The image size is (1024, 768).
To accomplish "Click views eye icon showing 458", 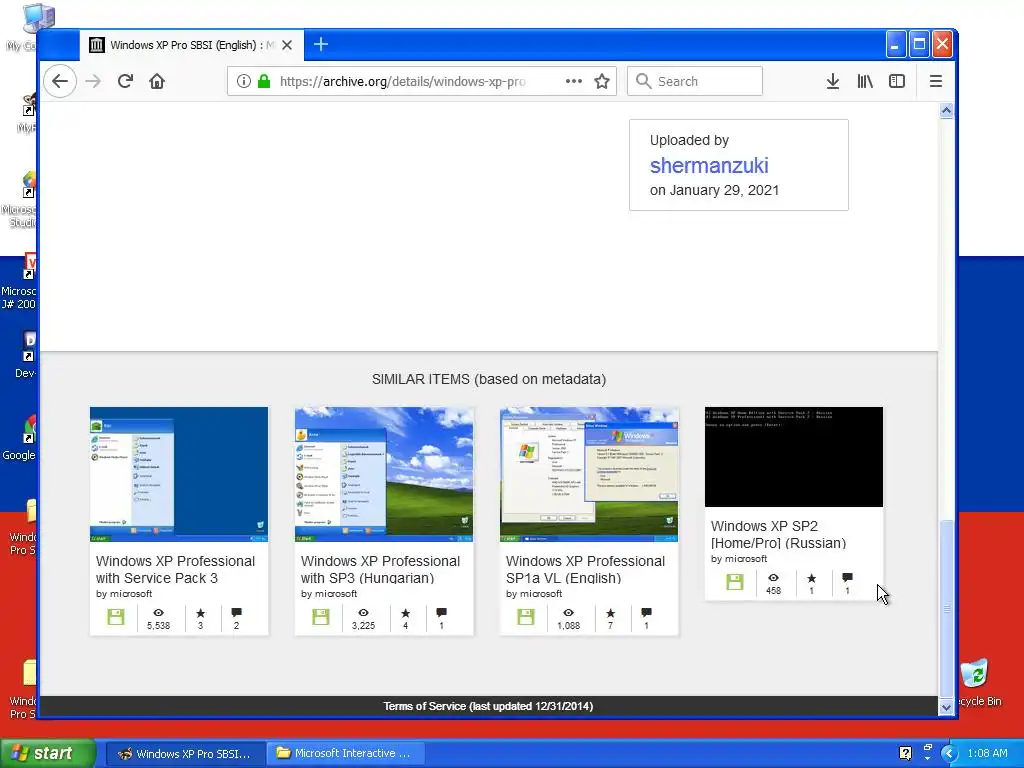I will [773, 577].
